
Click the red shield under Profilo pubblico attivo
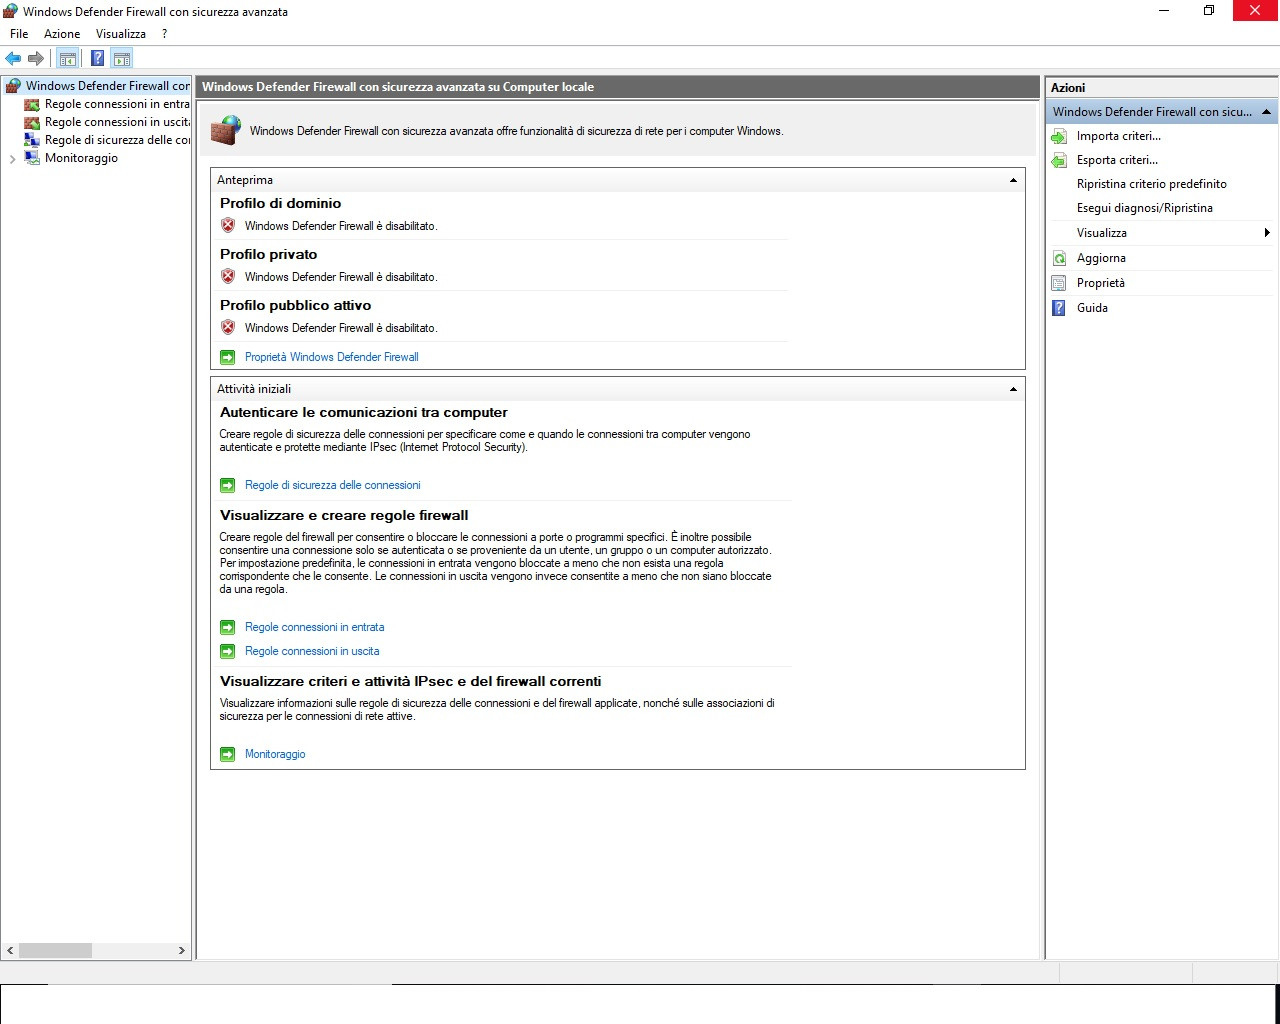tap(228, 327)
